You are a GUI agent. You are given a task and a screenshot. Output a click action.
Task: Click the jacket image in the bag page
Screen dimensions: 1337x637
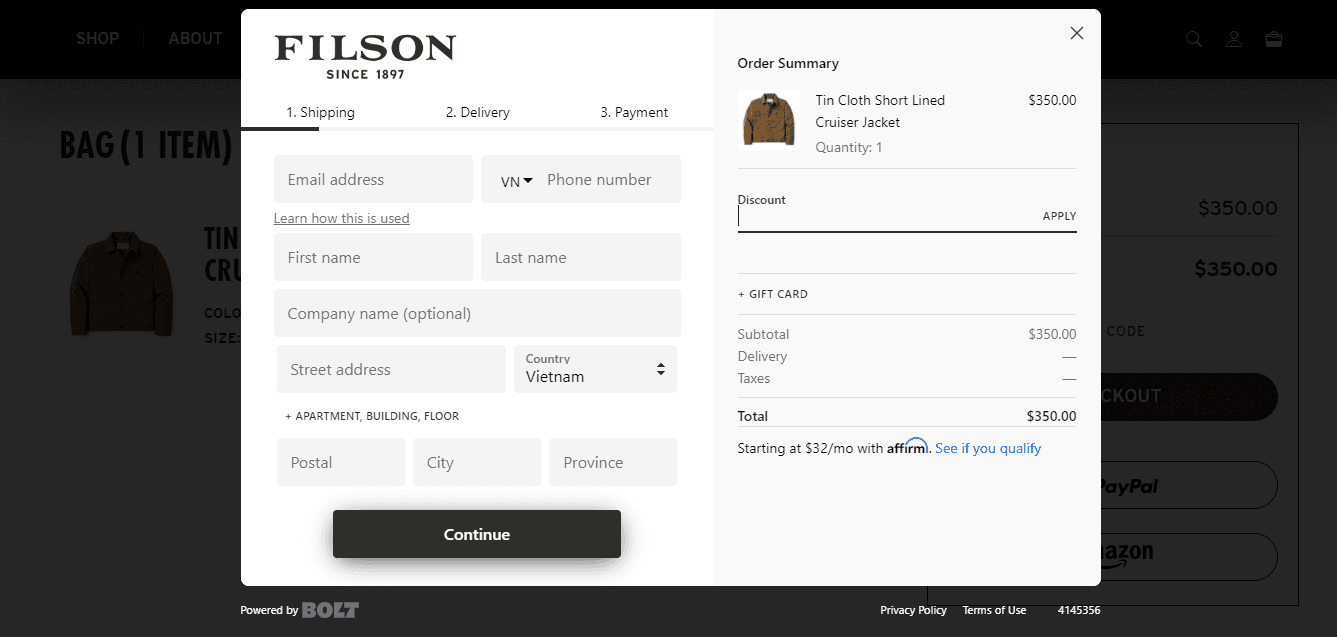point(121,284)
